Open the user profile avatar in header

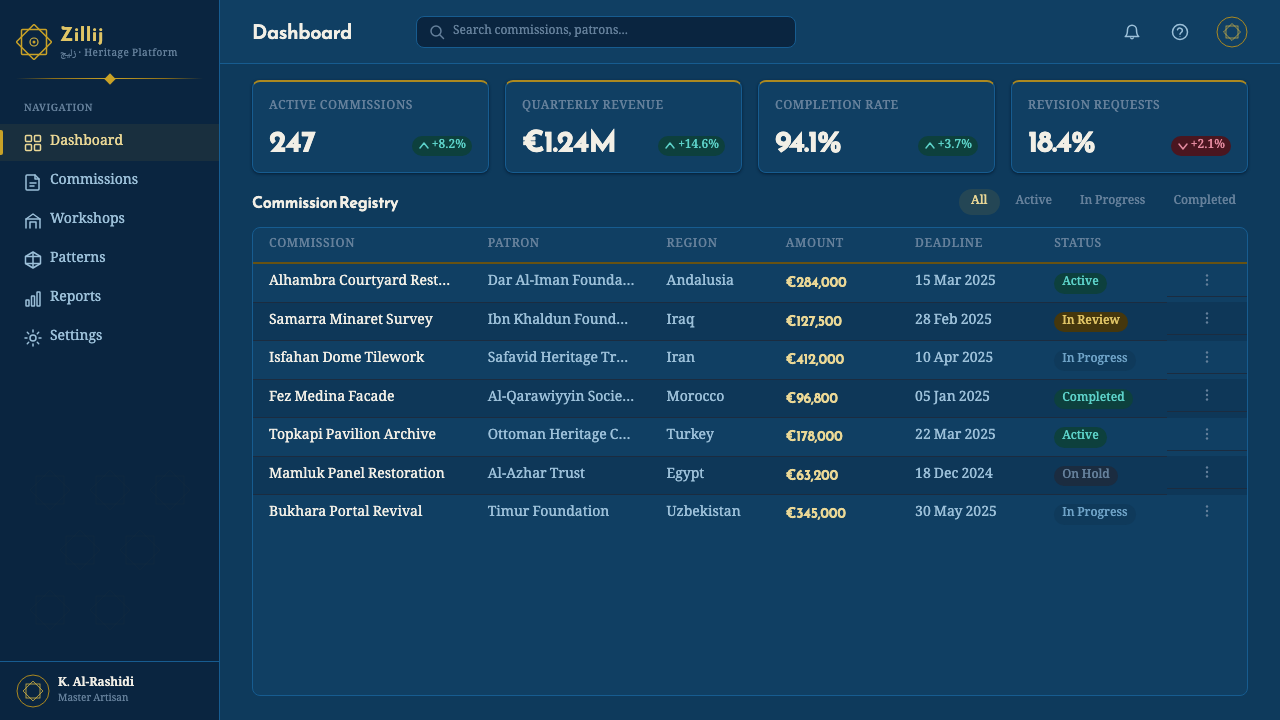[x=1232, y=32]
